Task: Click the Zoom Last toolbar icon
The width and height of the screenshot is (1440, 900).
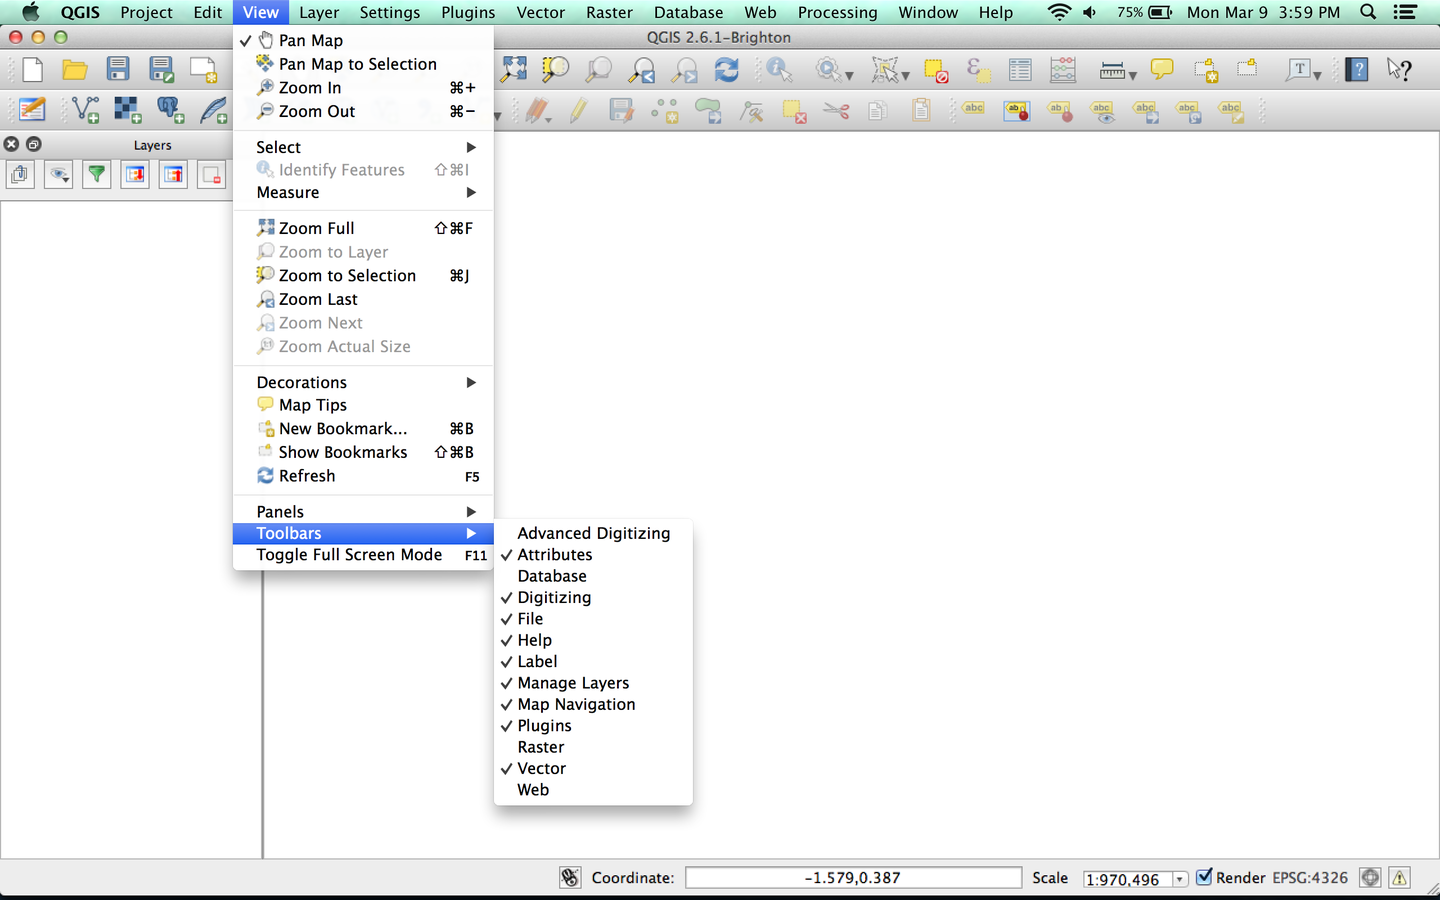Action: click(x=642, y=70)
